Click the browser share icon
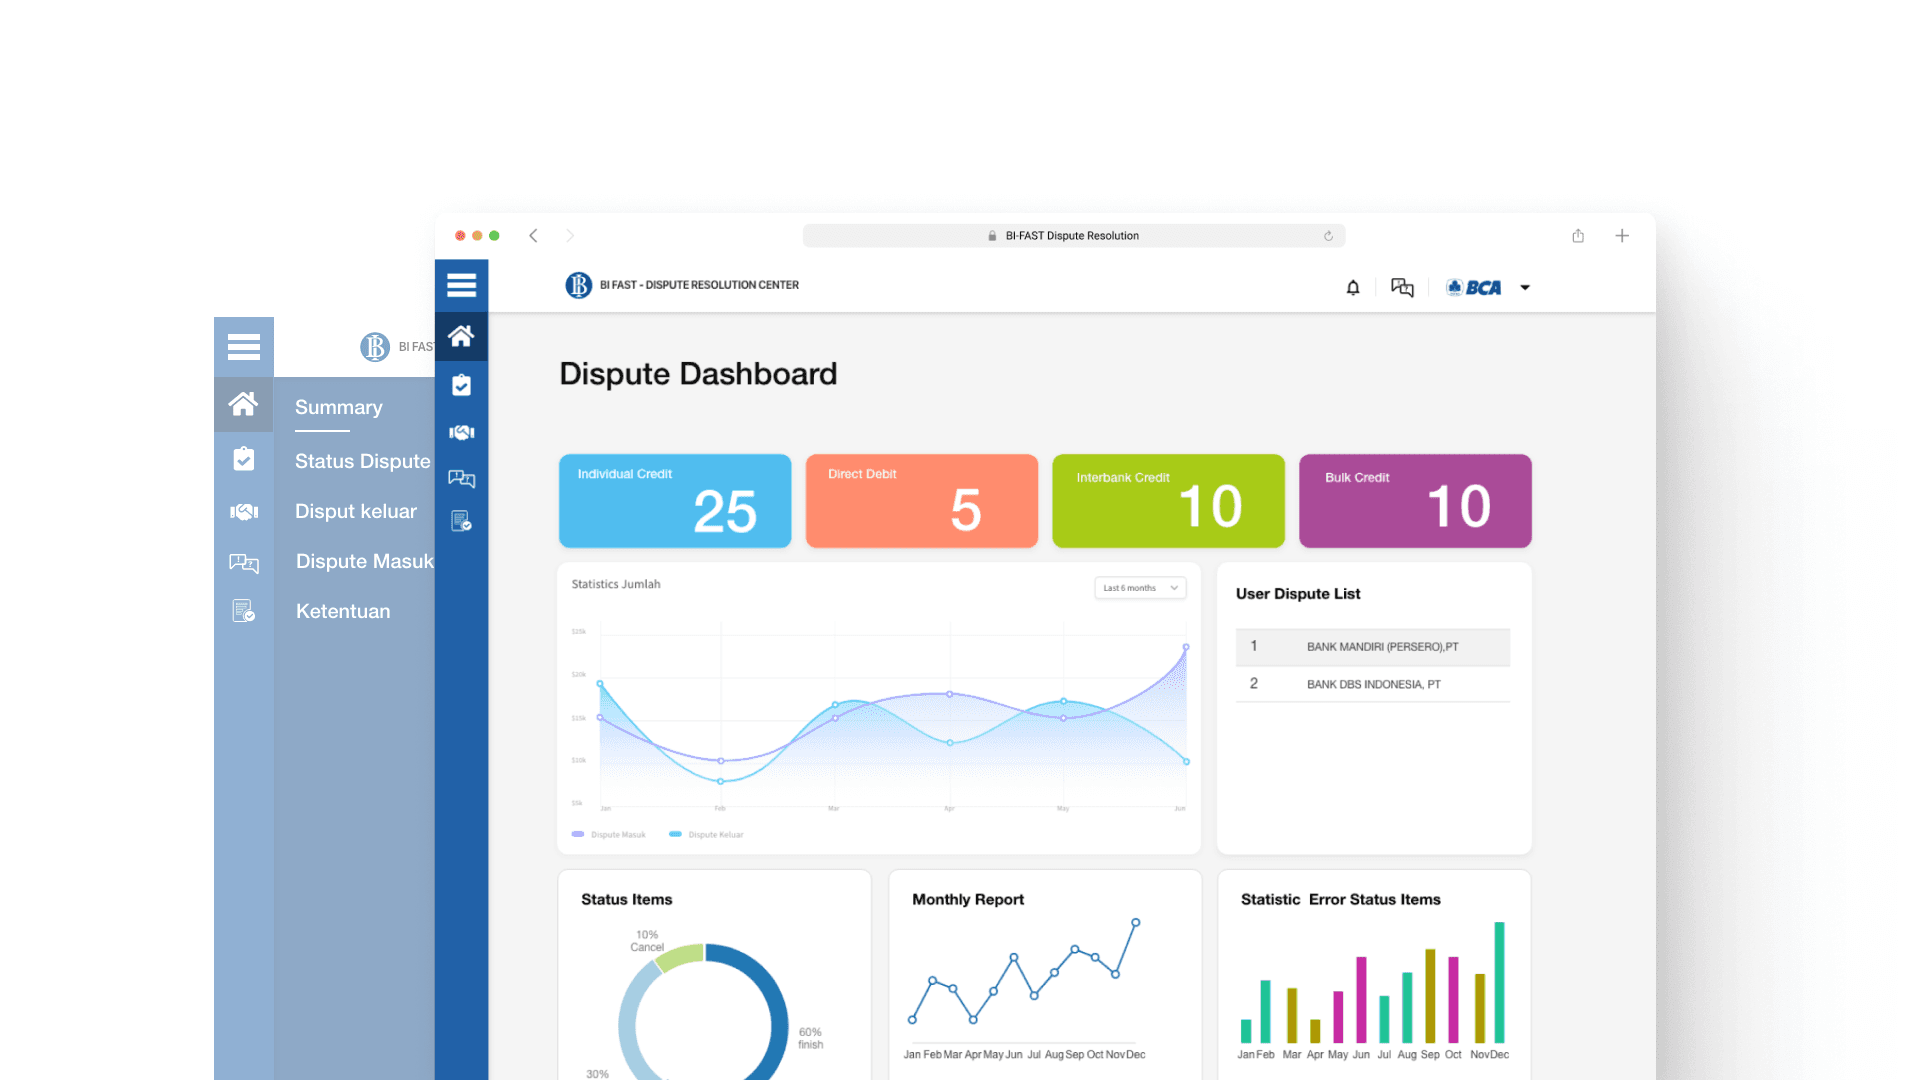 click(x=1578, y=236)
